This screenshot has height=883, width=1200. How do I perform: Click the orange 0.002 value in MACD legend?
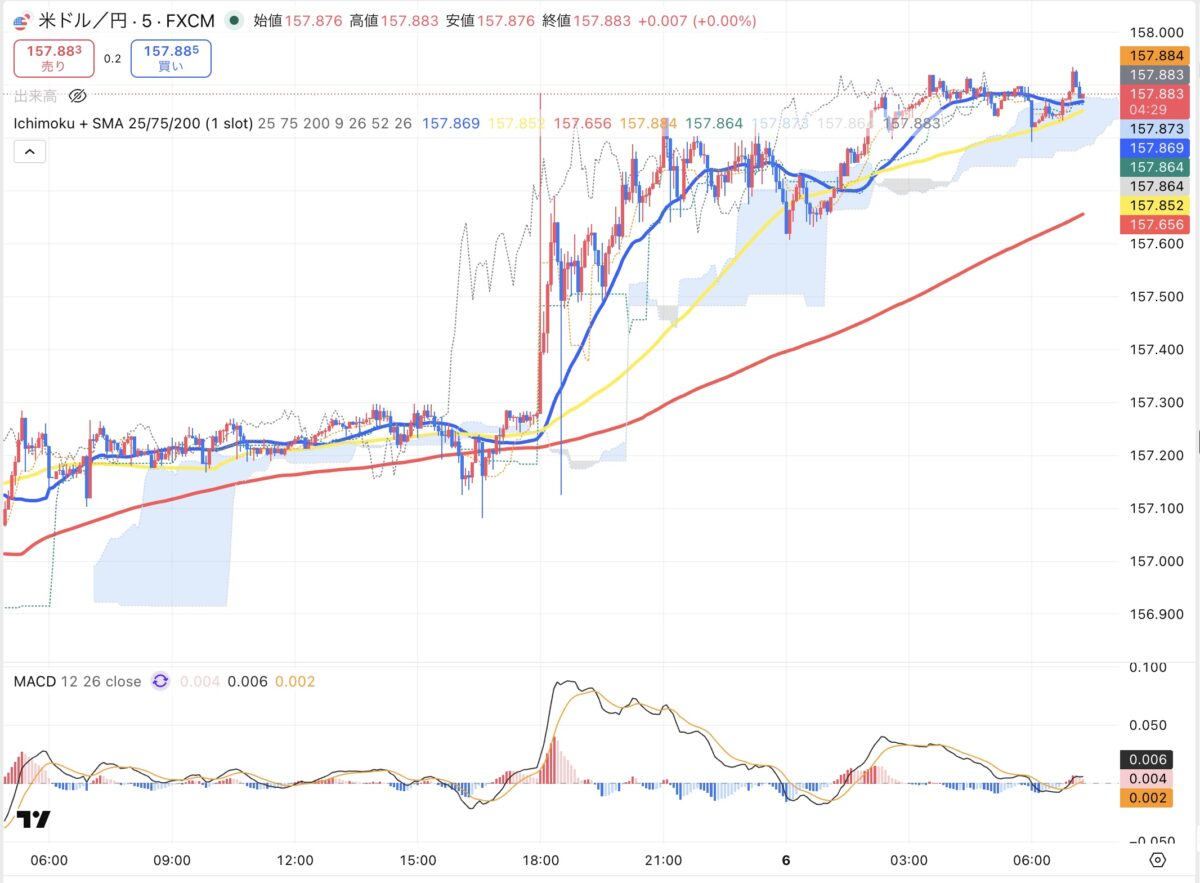click(295, 682)
